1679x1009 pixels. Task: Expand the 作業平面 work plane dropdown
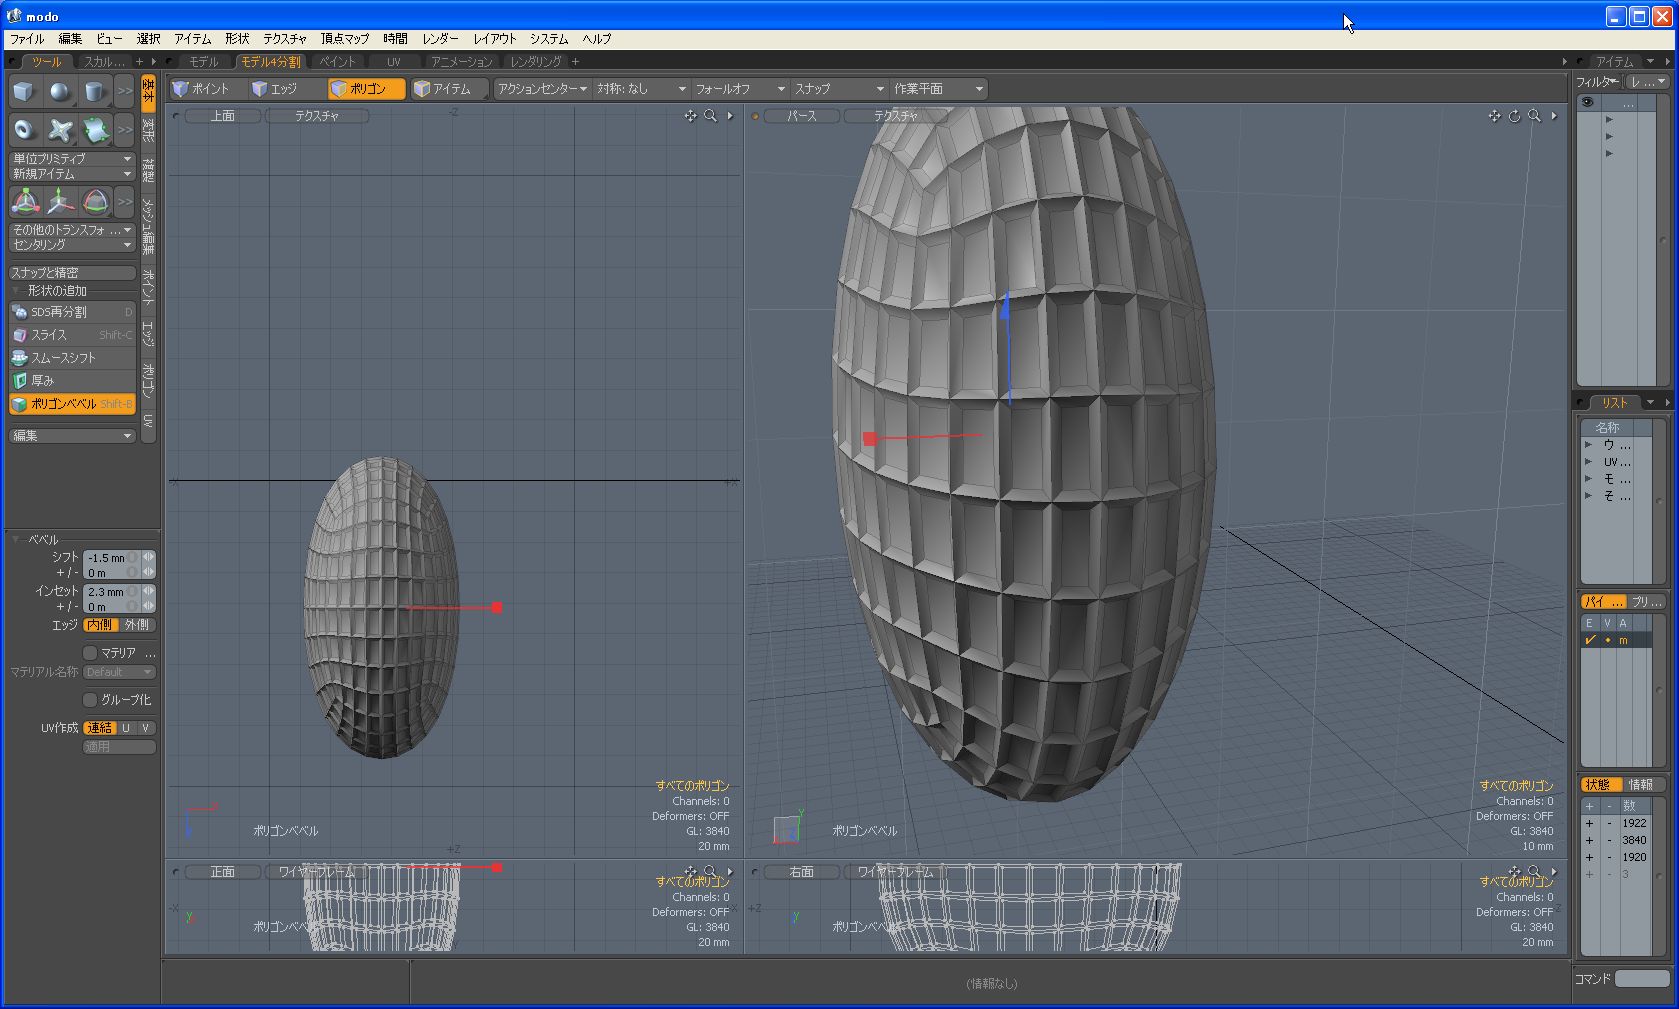pyautogui.click(x=938, y=89)
